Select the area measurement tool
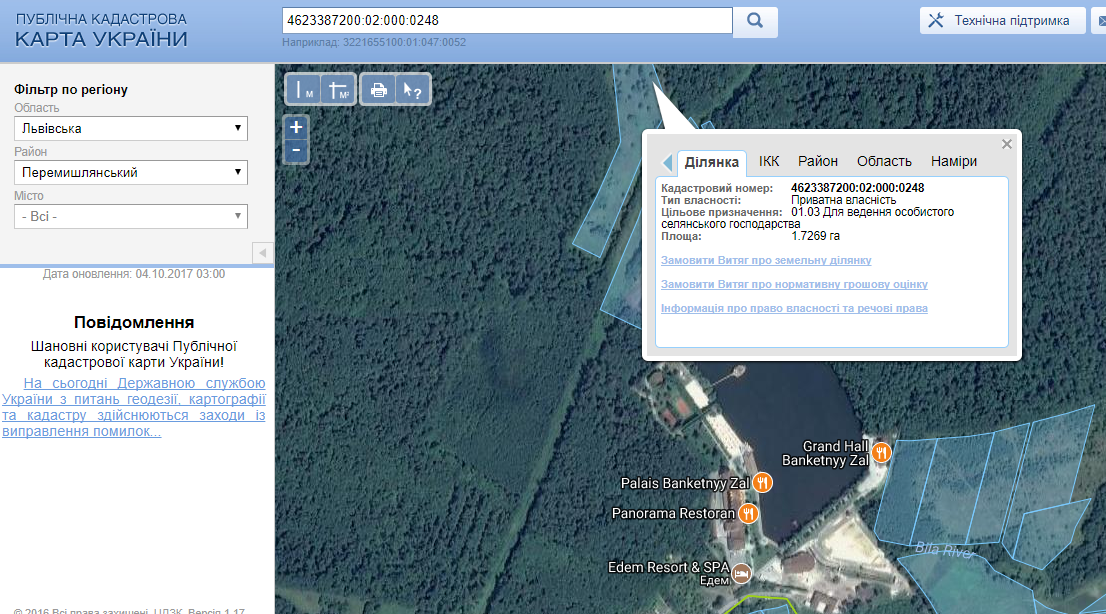 pos(339,90)
